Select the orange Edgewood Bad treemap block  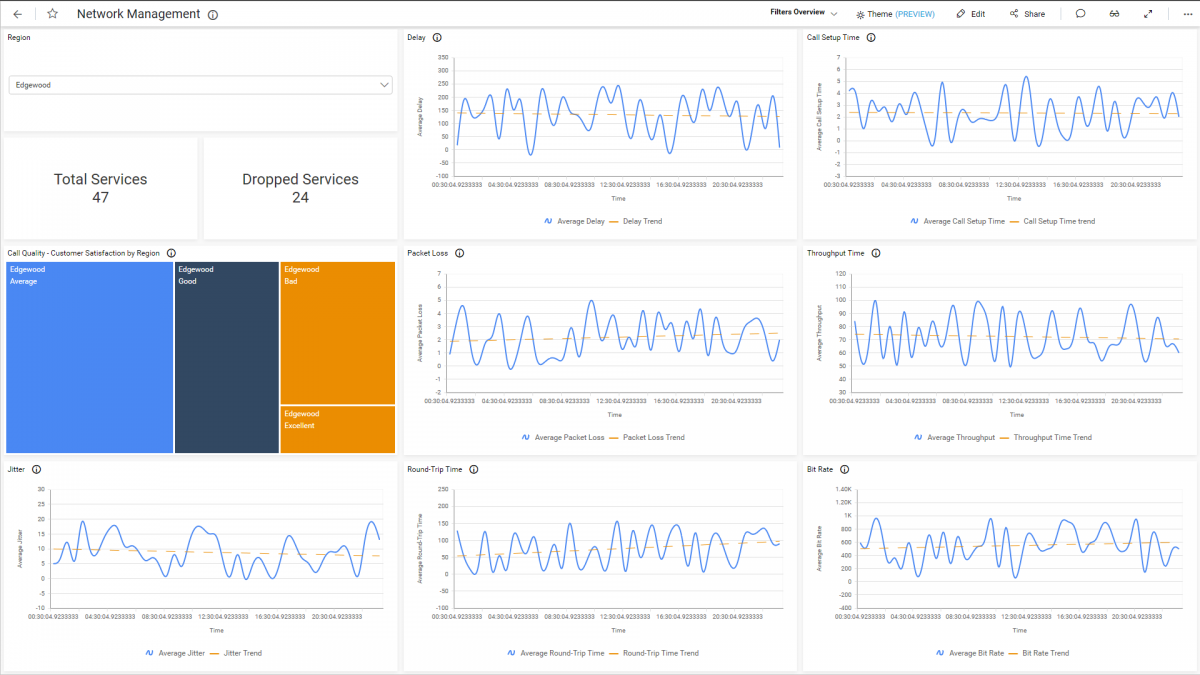click(337, 330)
